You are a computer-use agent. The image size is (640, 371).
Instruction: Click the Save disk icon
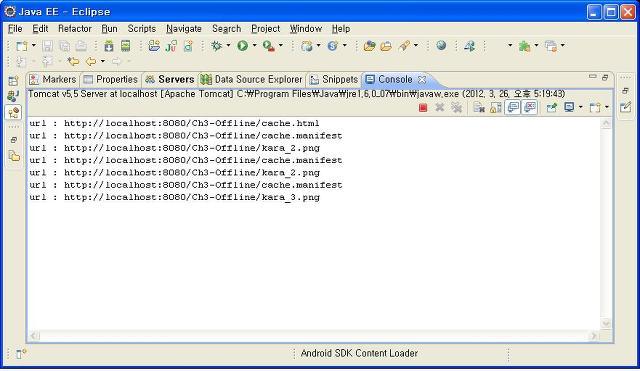pyautogui.click(x=47, y=46)
